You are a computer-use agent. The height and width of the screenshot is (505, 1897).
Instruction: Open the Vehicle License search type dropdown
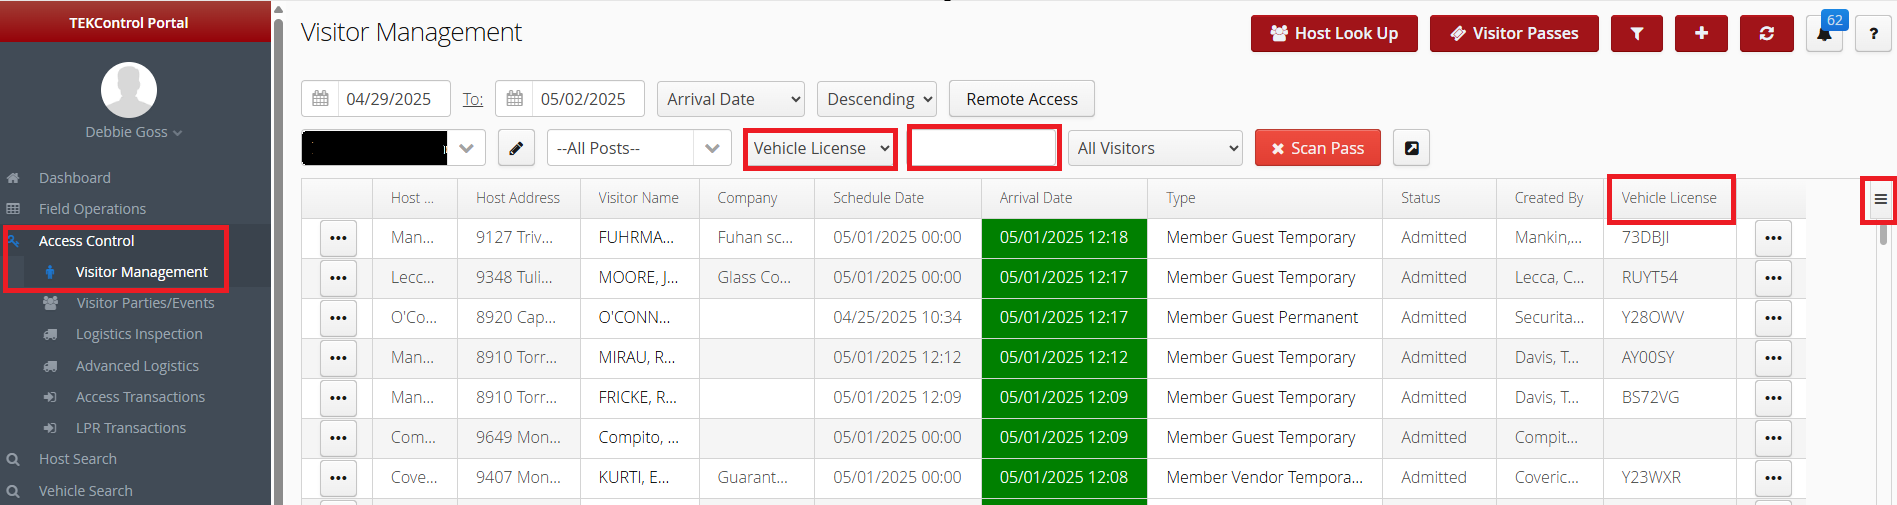[x=821, y=148]
